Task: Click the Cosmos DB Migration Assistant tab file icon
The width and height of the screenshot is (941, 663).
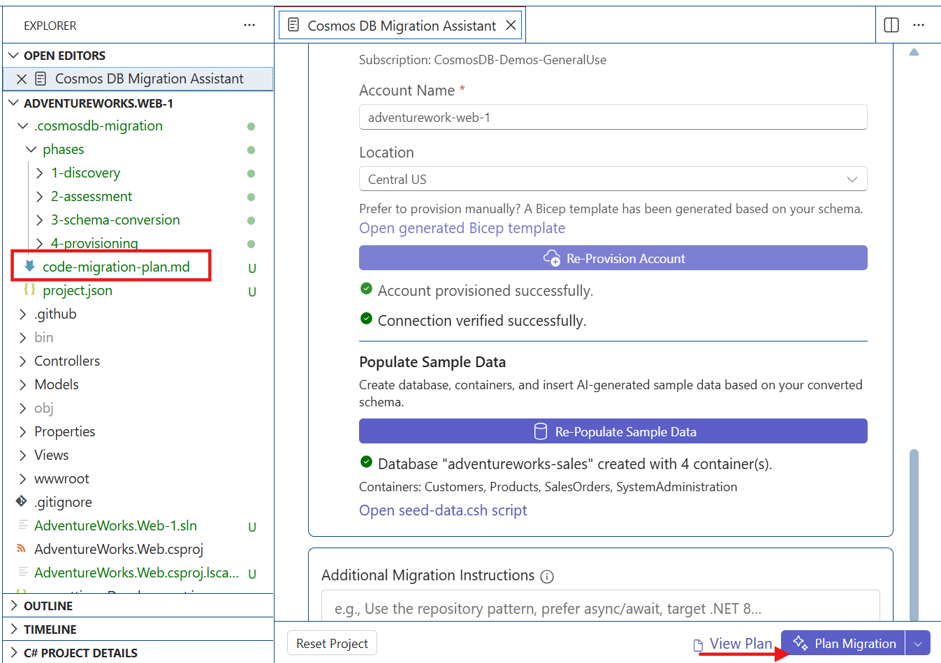Action: [x=293, y=25]
